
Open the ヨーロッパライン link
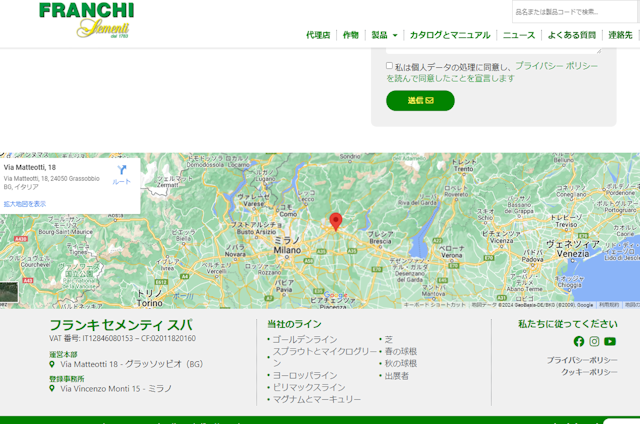point(305,375)
